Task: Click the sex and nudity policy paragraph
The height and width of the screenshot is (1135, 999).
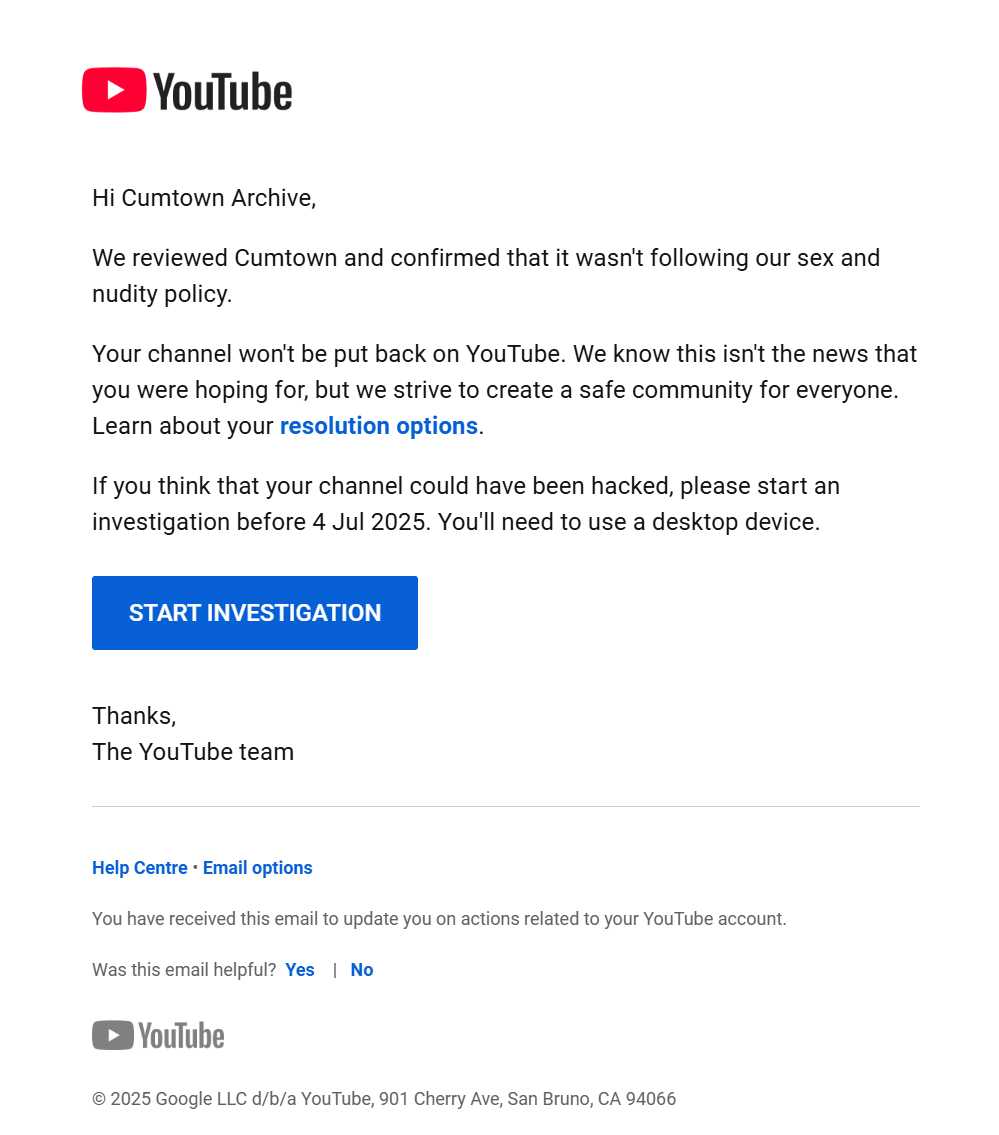Action: 486,276
